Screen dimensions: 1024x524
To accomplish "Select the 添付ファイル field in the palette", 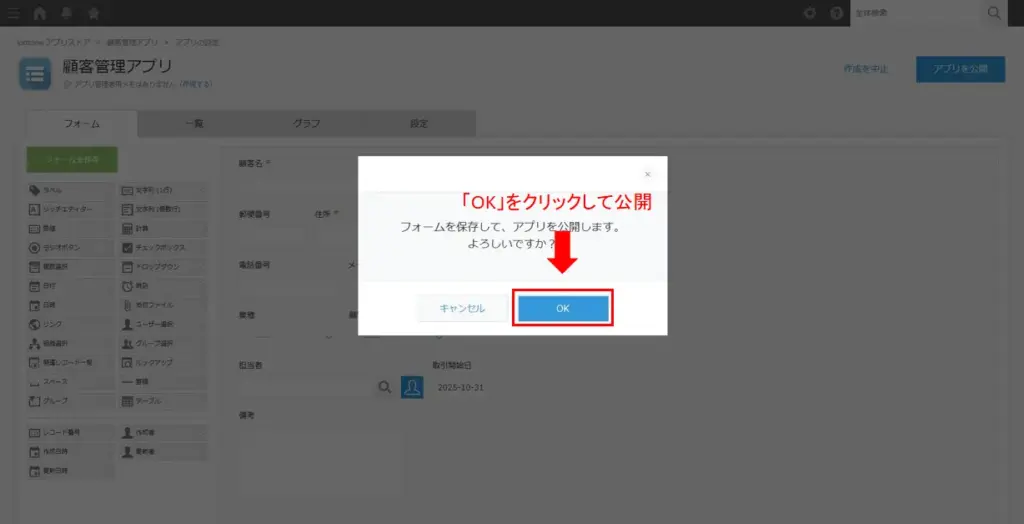I will tap(165, 305).
